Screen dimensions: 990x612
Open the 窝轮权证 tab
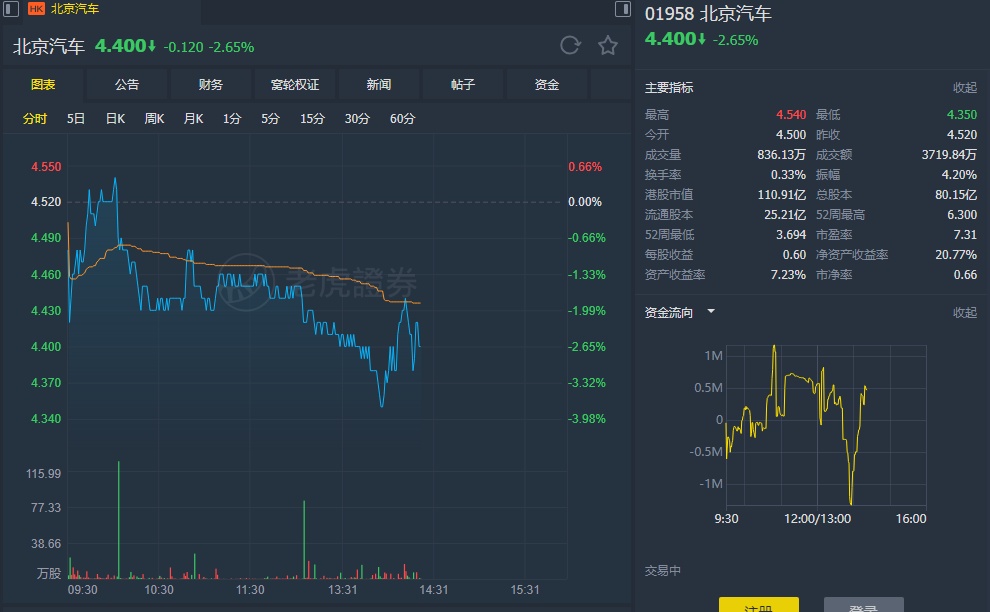pyautogui.click(x=295, y=85)
